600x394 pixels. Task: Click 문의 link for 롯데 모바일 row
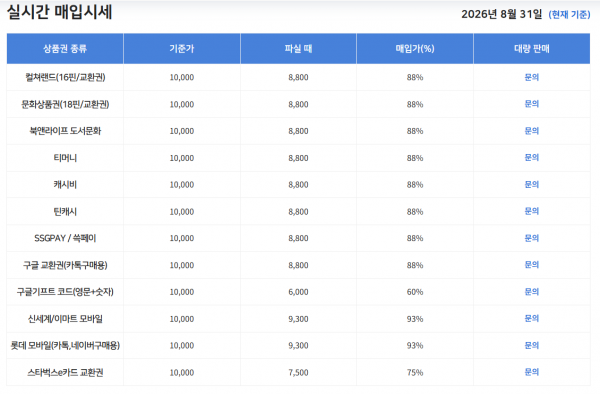(532, 345)
